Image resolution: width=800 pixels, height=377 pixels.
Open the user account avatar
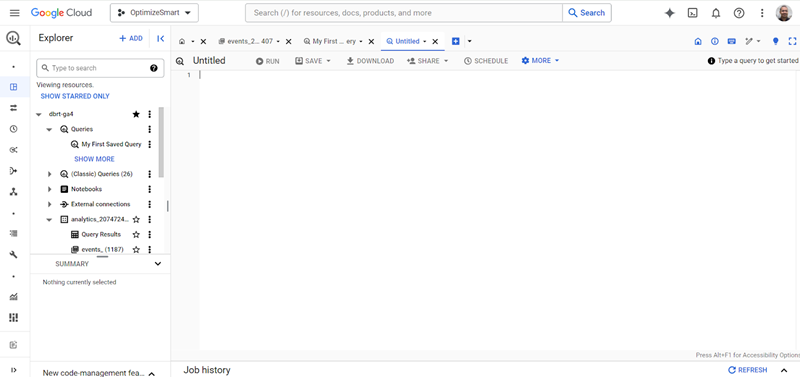pyautogui.click(x=784, y=13)
